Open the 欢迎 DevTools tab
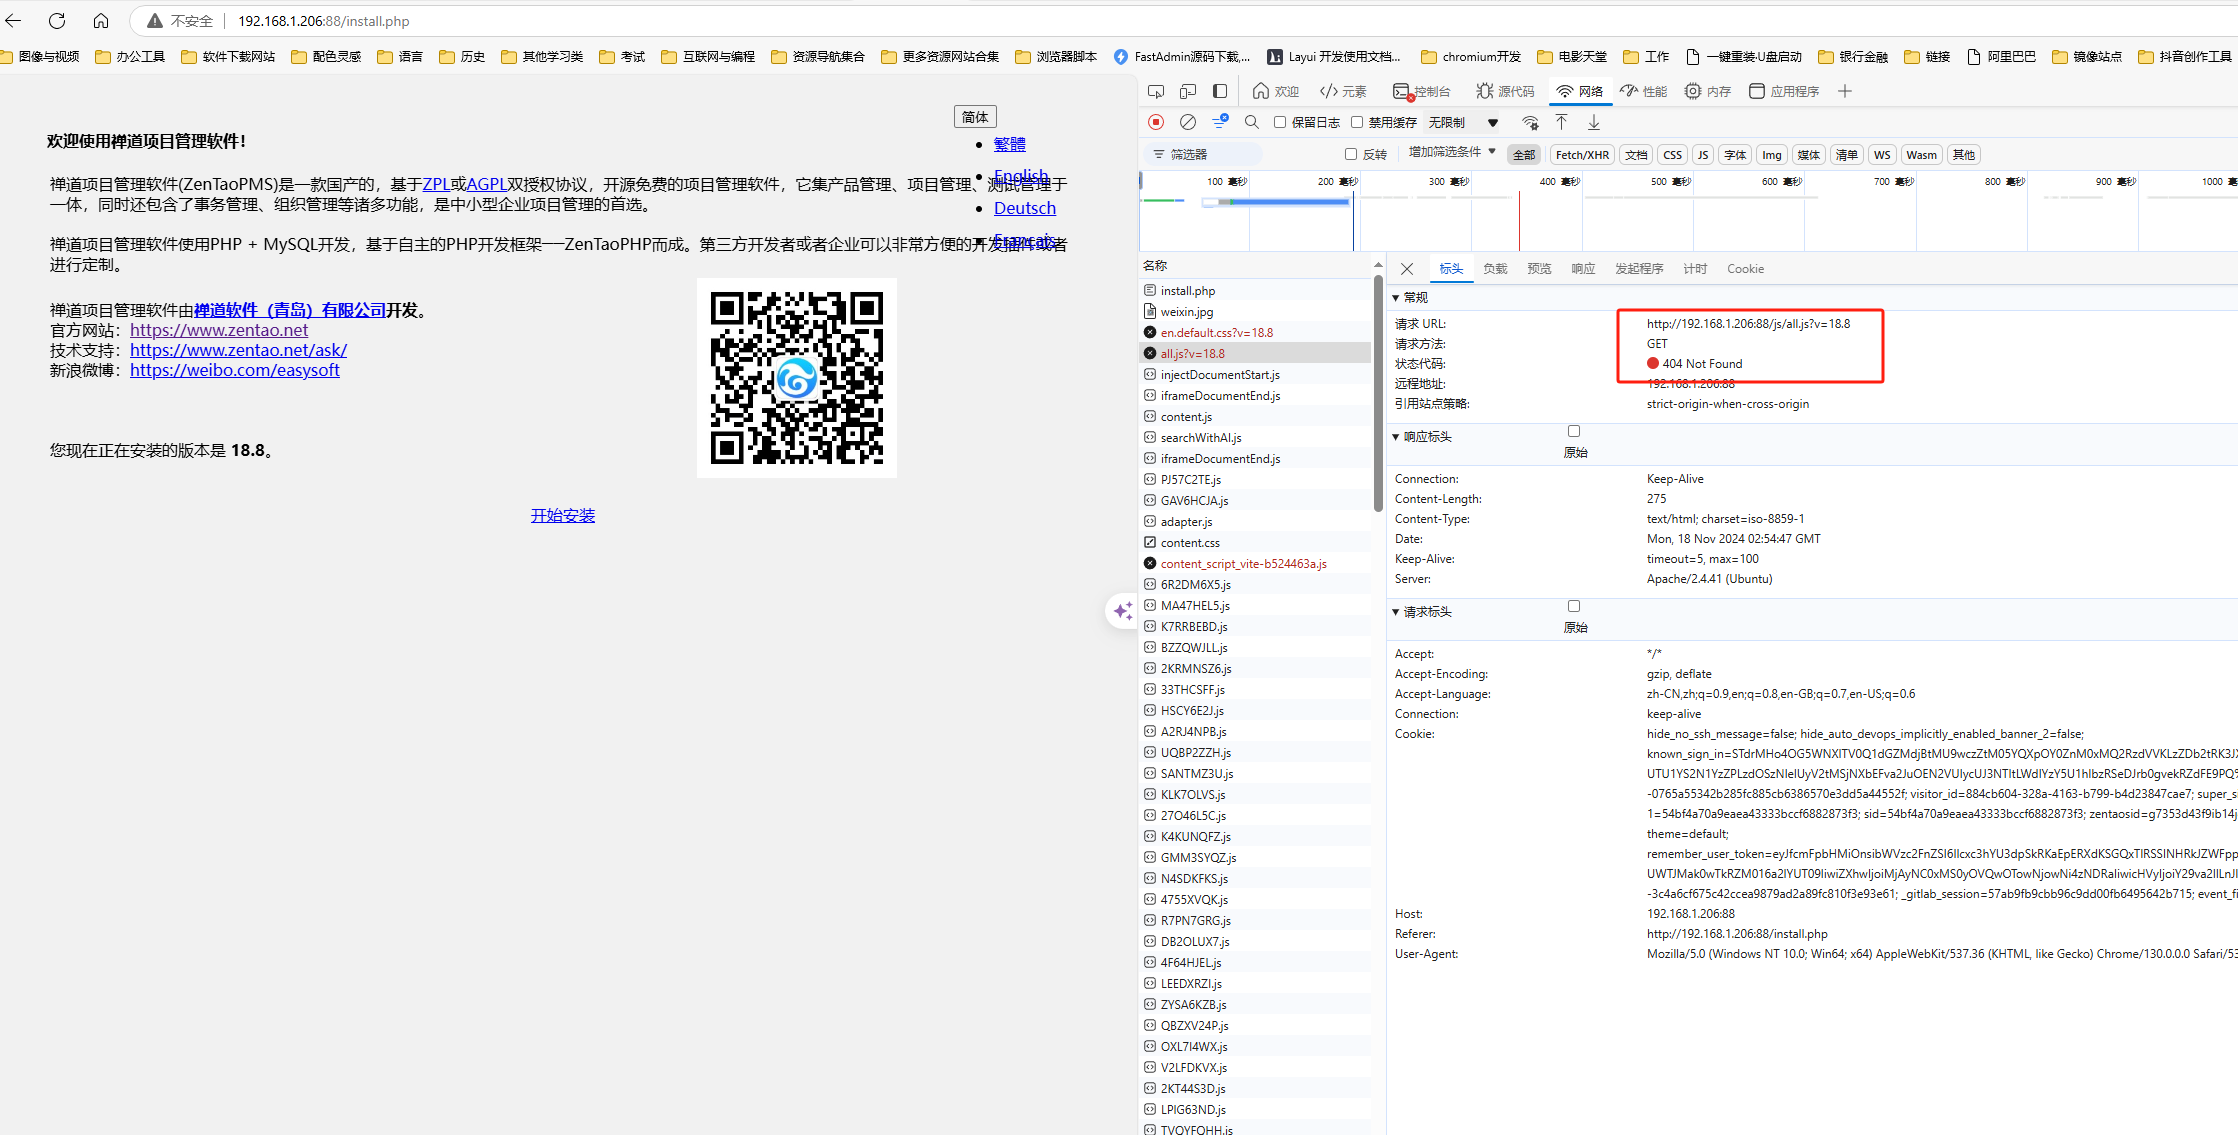The width and height of the screenshot is (2238, 1135). click(x=1276, y=91)
